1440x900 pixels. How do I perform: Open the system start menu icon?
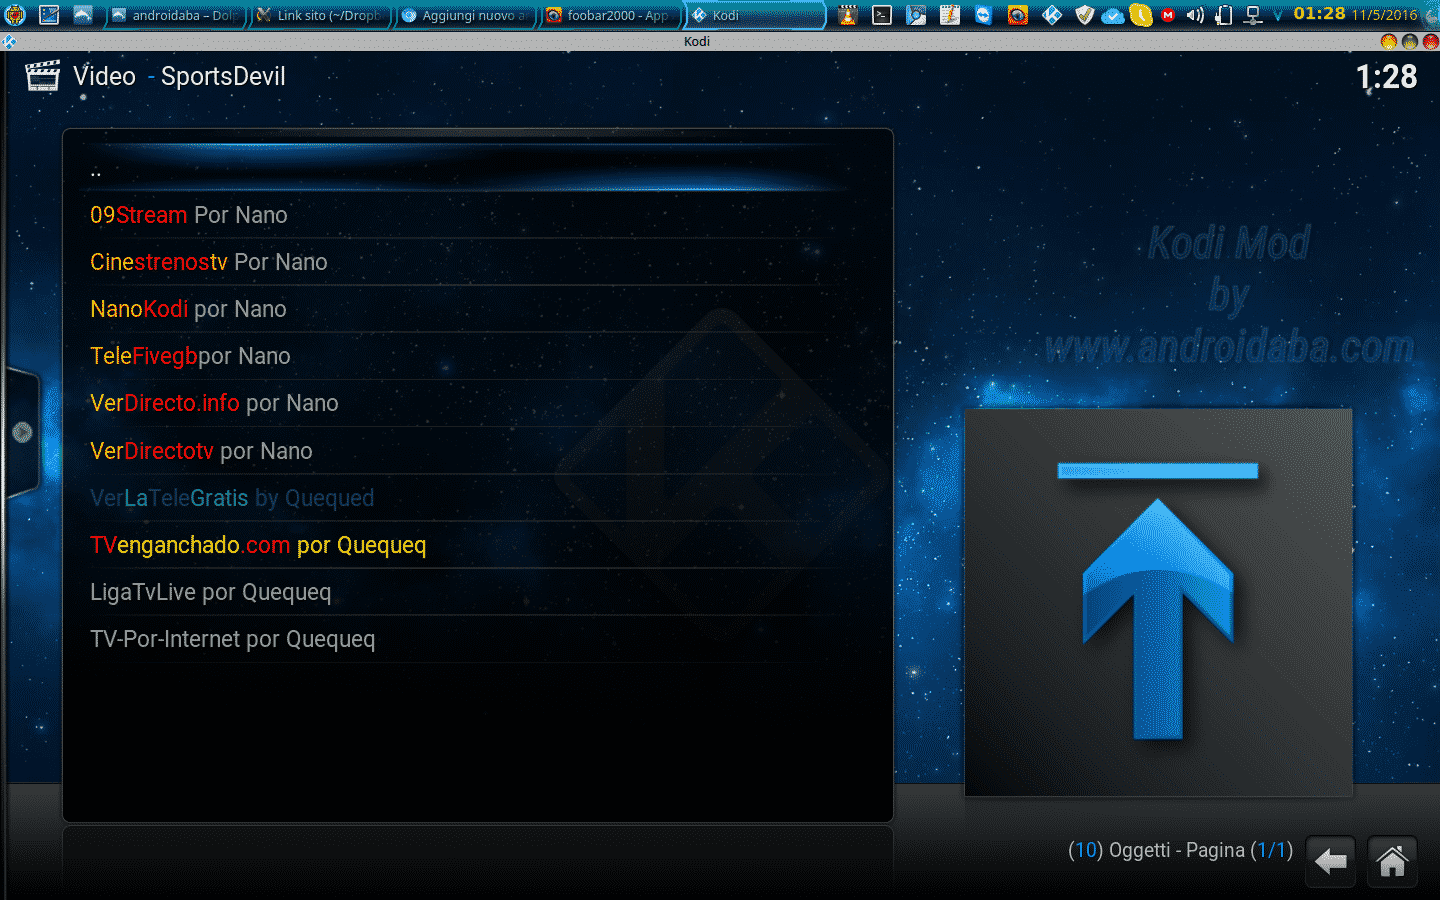pos(14,15)
